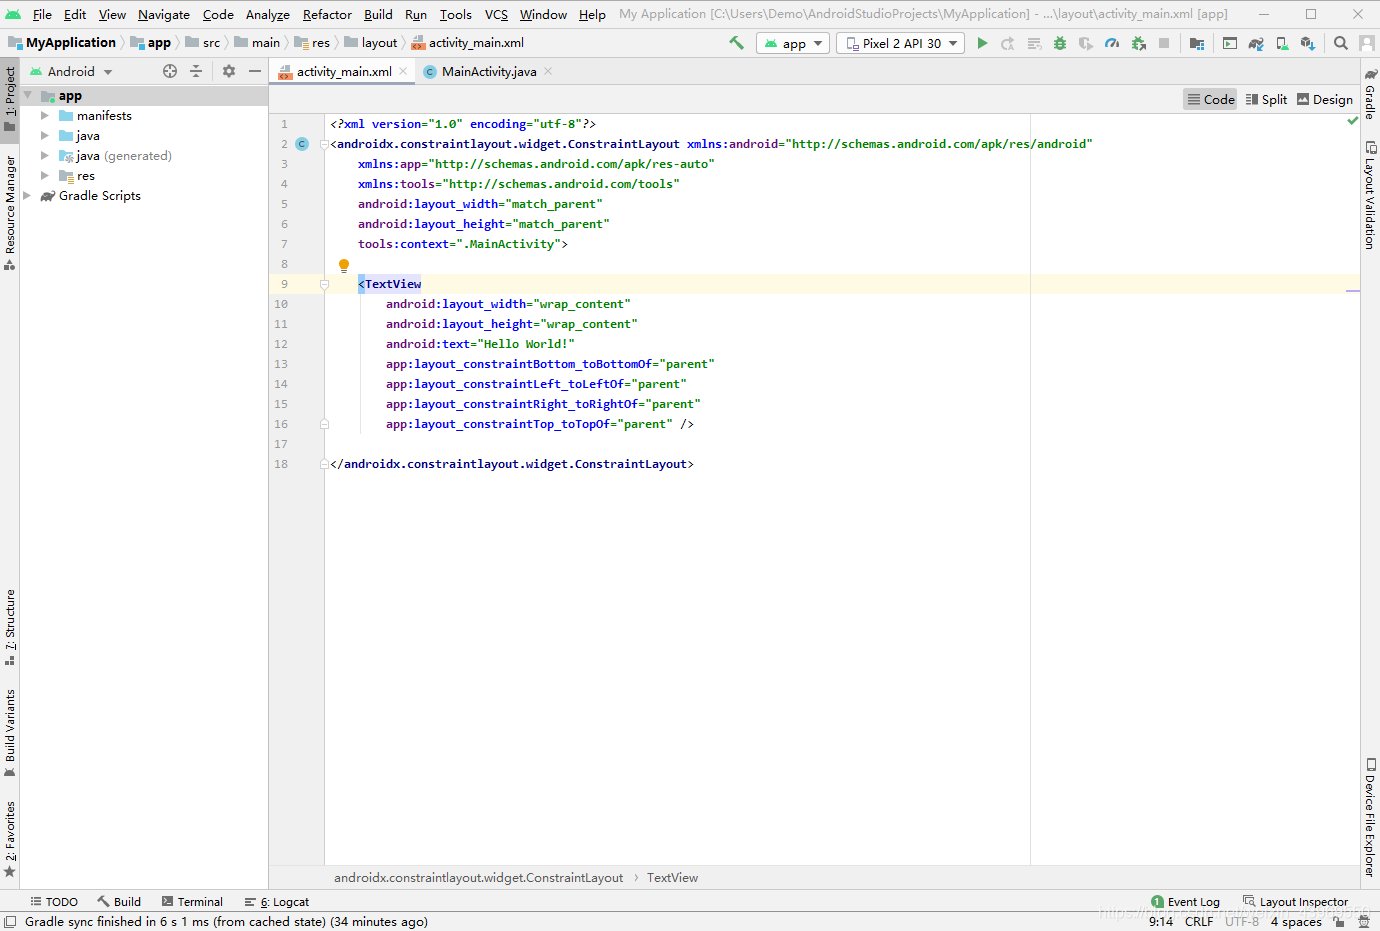Expand the res folder in project tree
Screen dimensions: 1380x931
click(45, 176)
